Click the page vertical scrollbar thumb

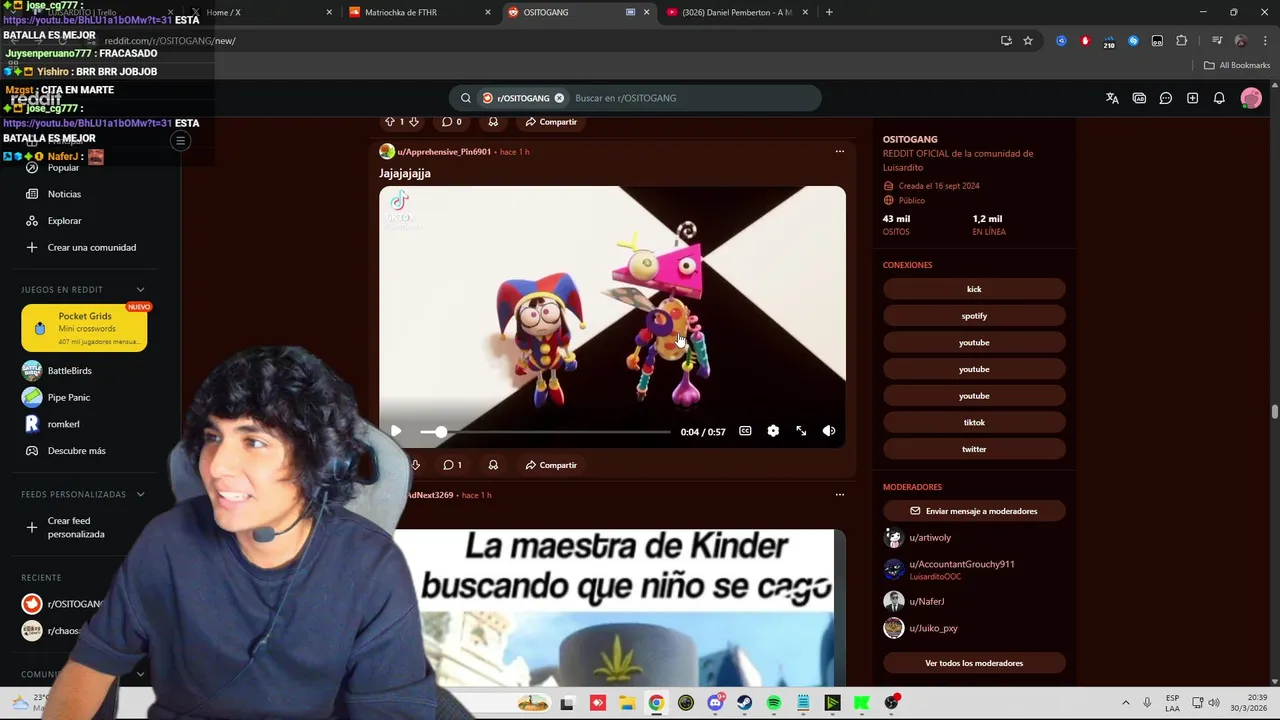1274,412
